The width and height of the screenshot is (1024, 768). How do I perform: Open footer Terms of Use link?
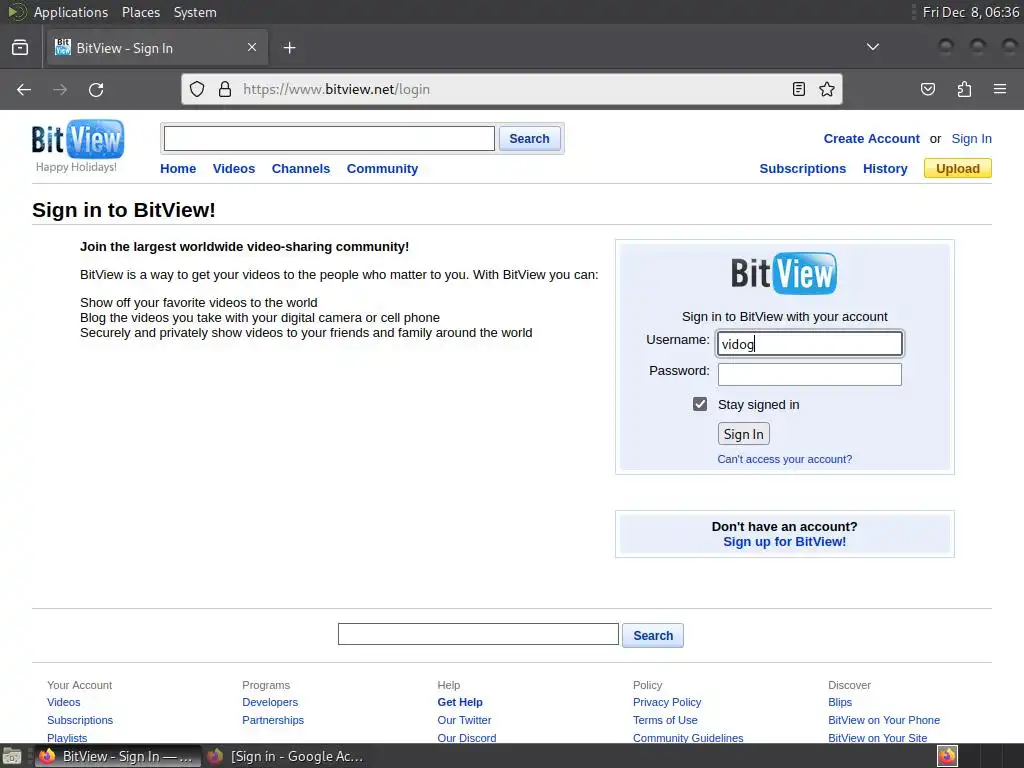tap(665, 720)
